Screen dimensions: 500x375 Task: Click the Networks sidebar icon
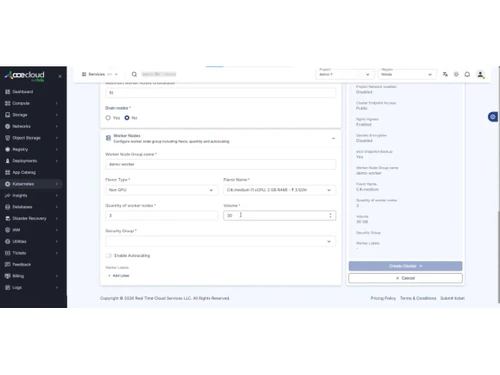(x=8, y=126)
